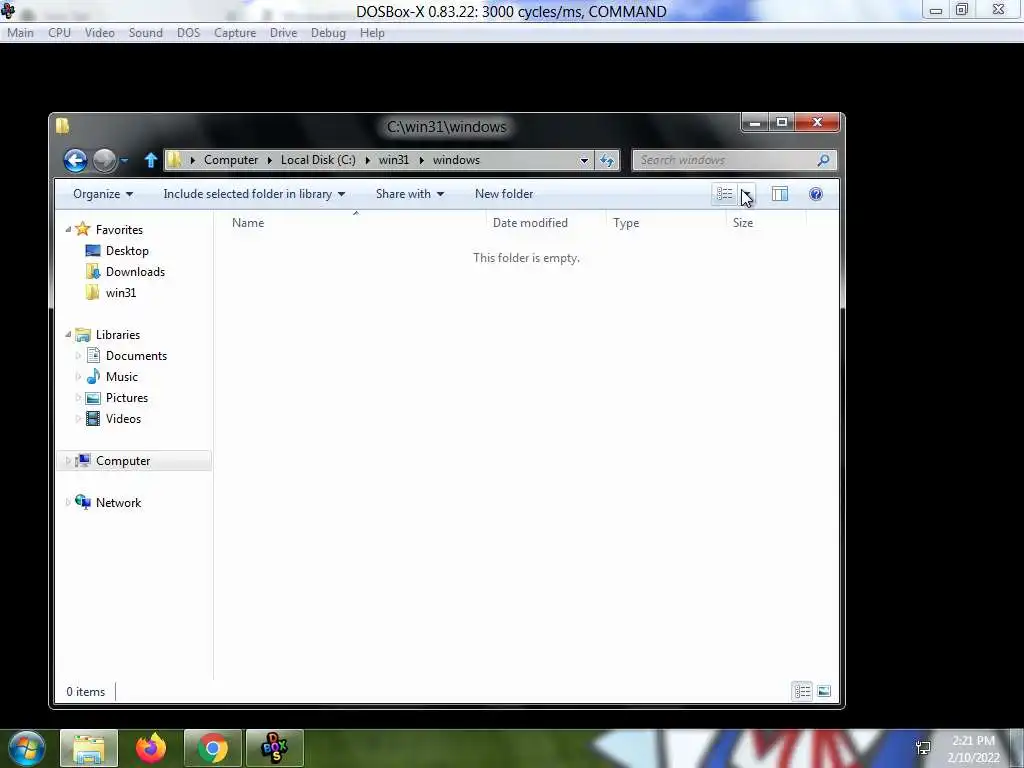Select Computer in the address breadcrumb
The width and height of the screenshot is (1024, 768).
tap(231, 160)
